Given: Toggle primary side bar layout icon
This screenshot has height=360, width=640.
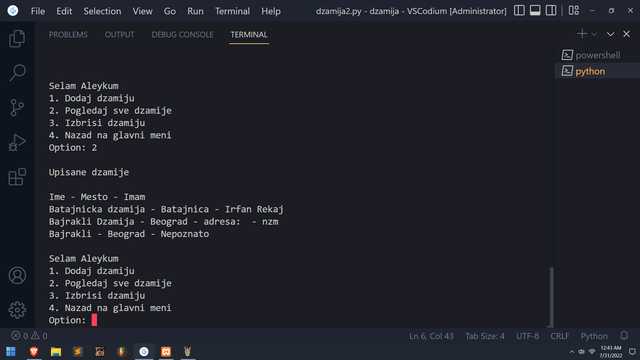Looking at the screenshot, I should [x=519, y=11].
